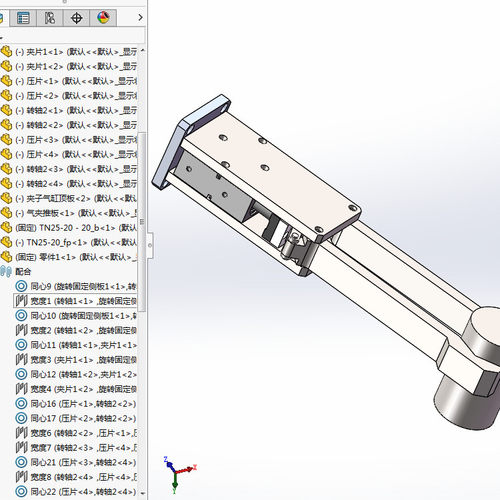Select the TN25-20_fp<1> component
Screen dimensions: 500x500
[x=76, y=242]
